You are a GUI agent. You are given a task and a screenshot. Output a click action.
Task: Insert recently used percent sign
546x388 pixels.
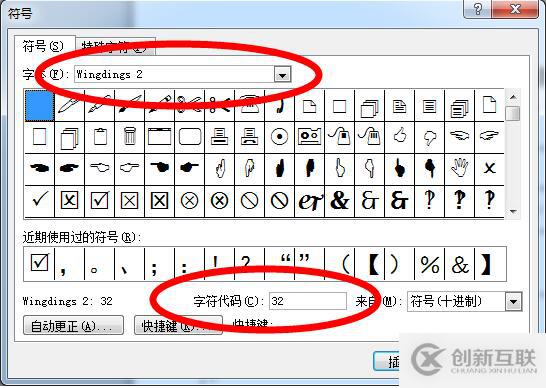429,264
